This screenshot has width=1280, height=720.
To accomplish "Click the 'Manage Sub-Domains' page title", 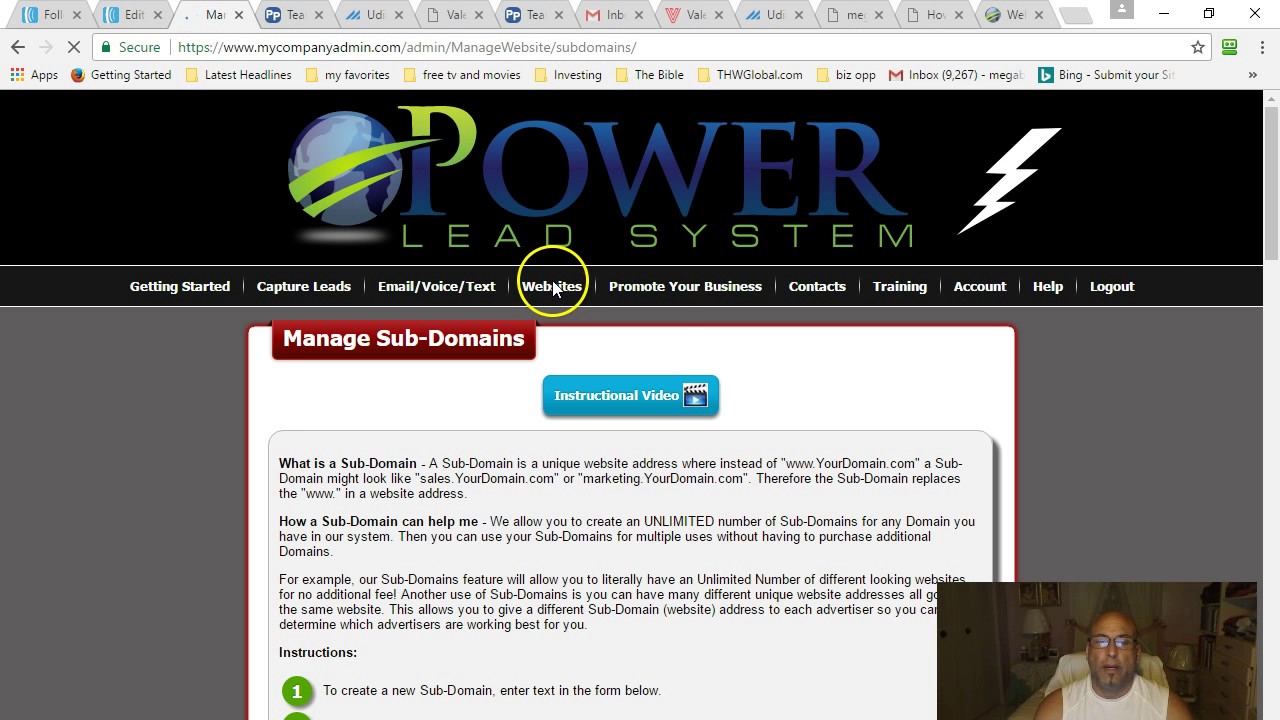I will pyautogui.click(x=404, y=339).
